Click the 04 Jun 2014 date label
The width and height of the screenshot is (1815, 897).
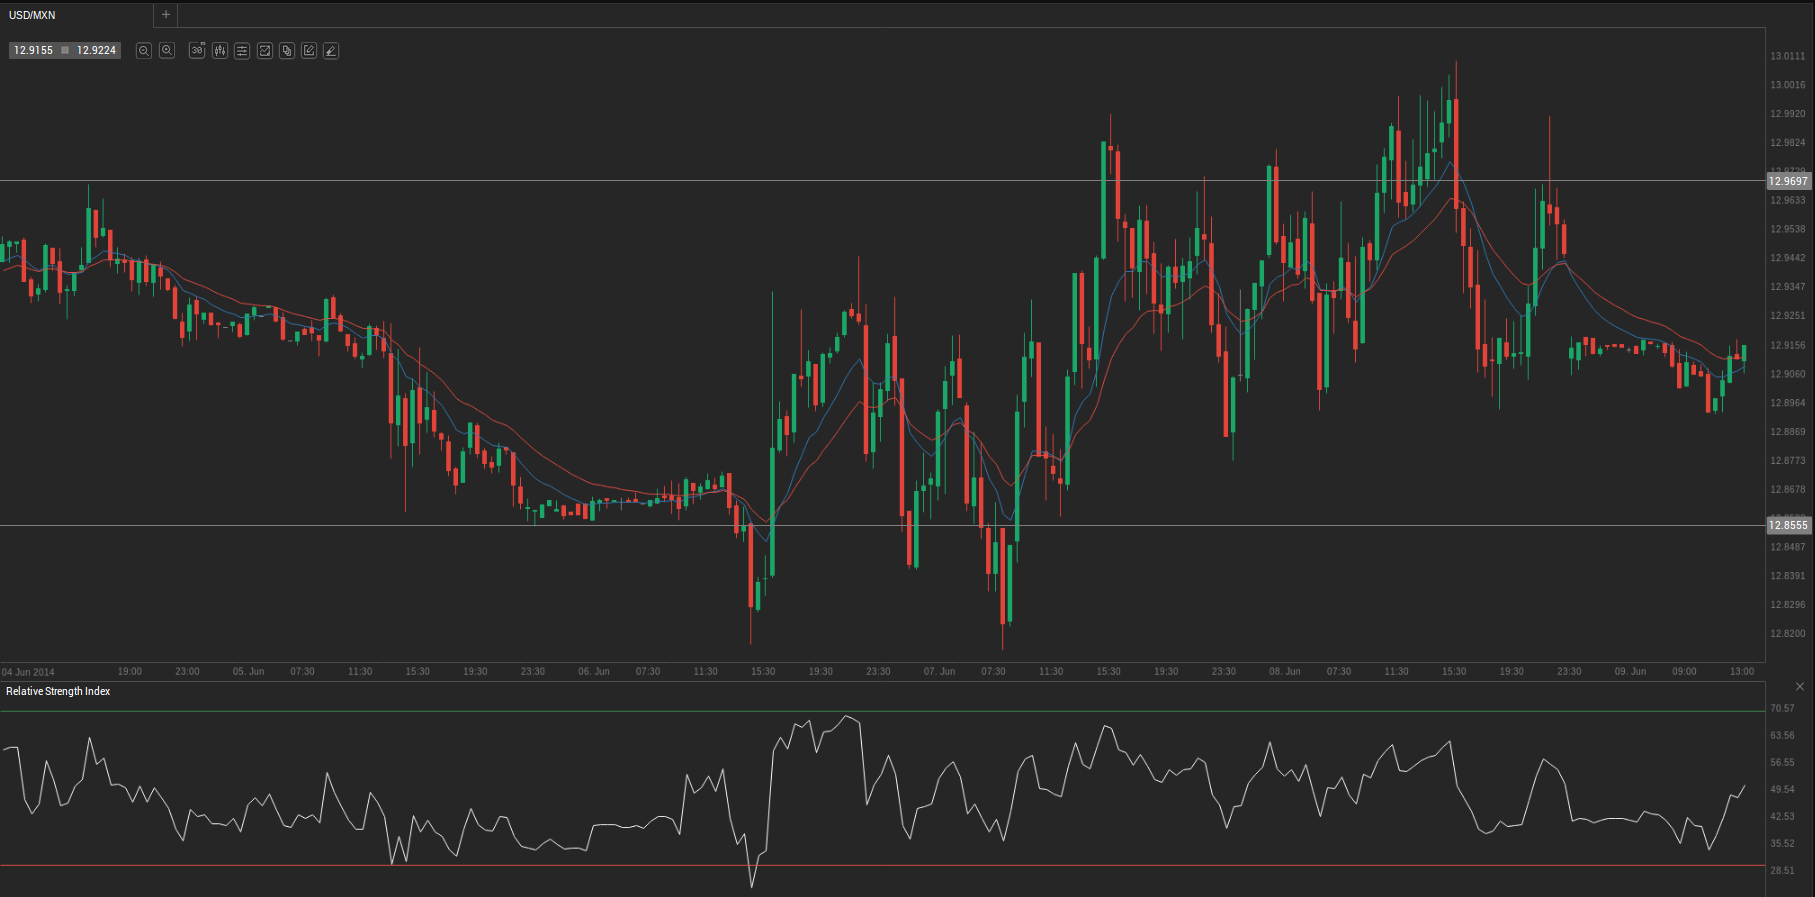coord(29,672)
